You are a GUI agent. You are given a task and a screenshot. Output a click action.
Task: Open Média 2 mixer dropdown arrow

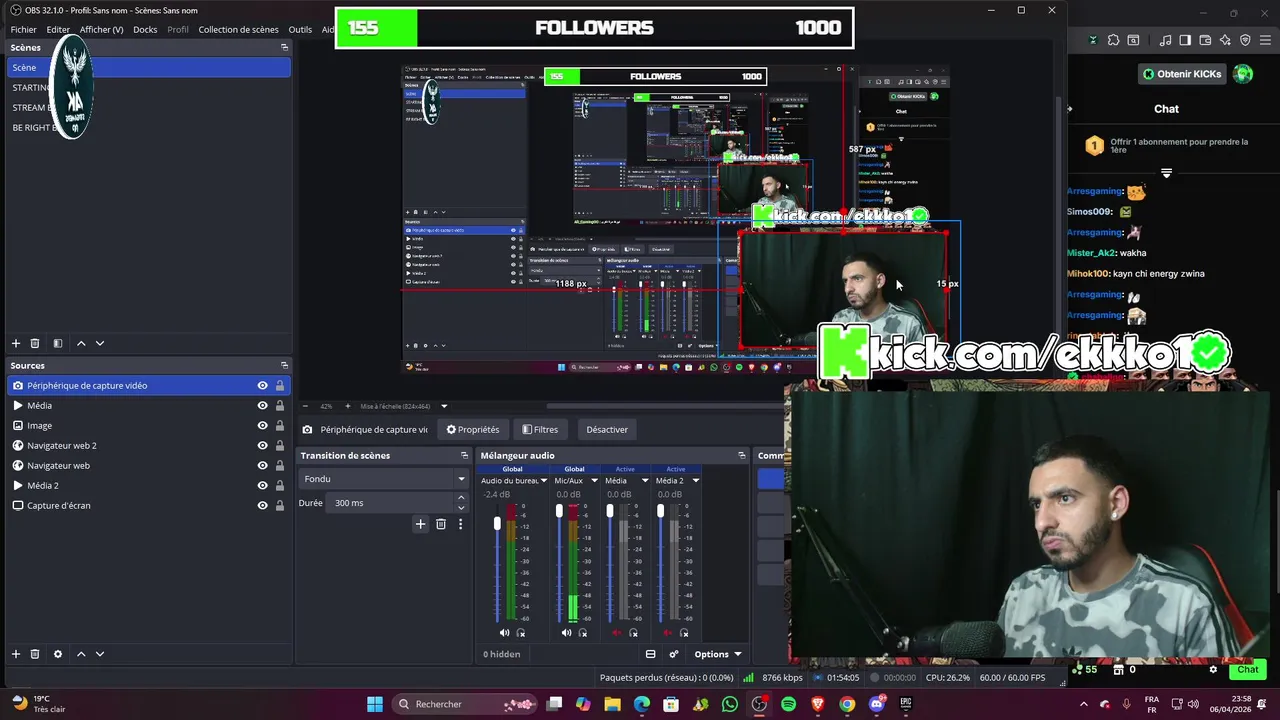pyautogui.click(x=695, y=481)
